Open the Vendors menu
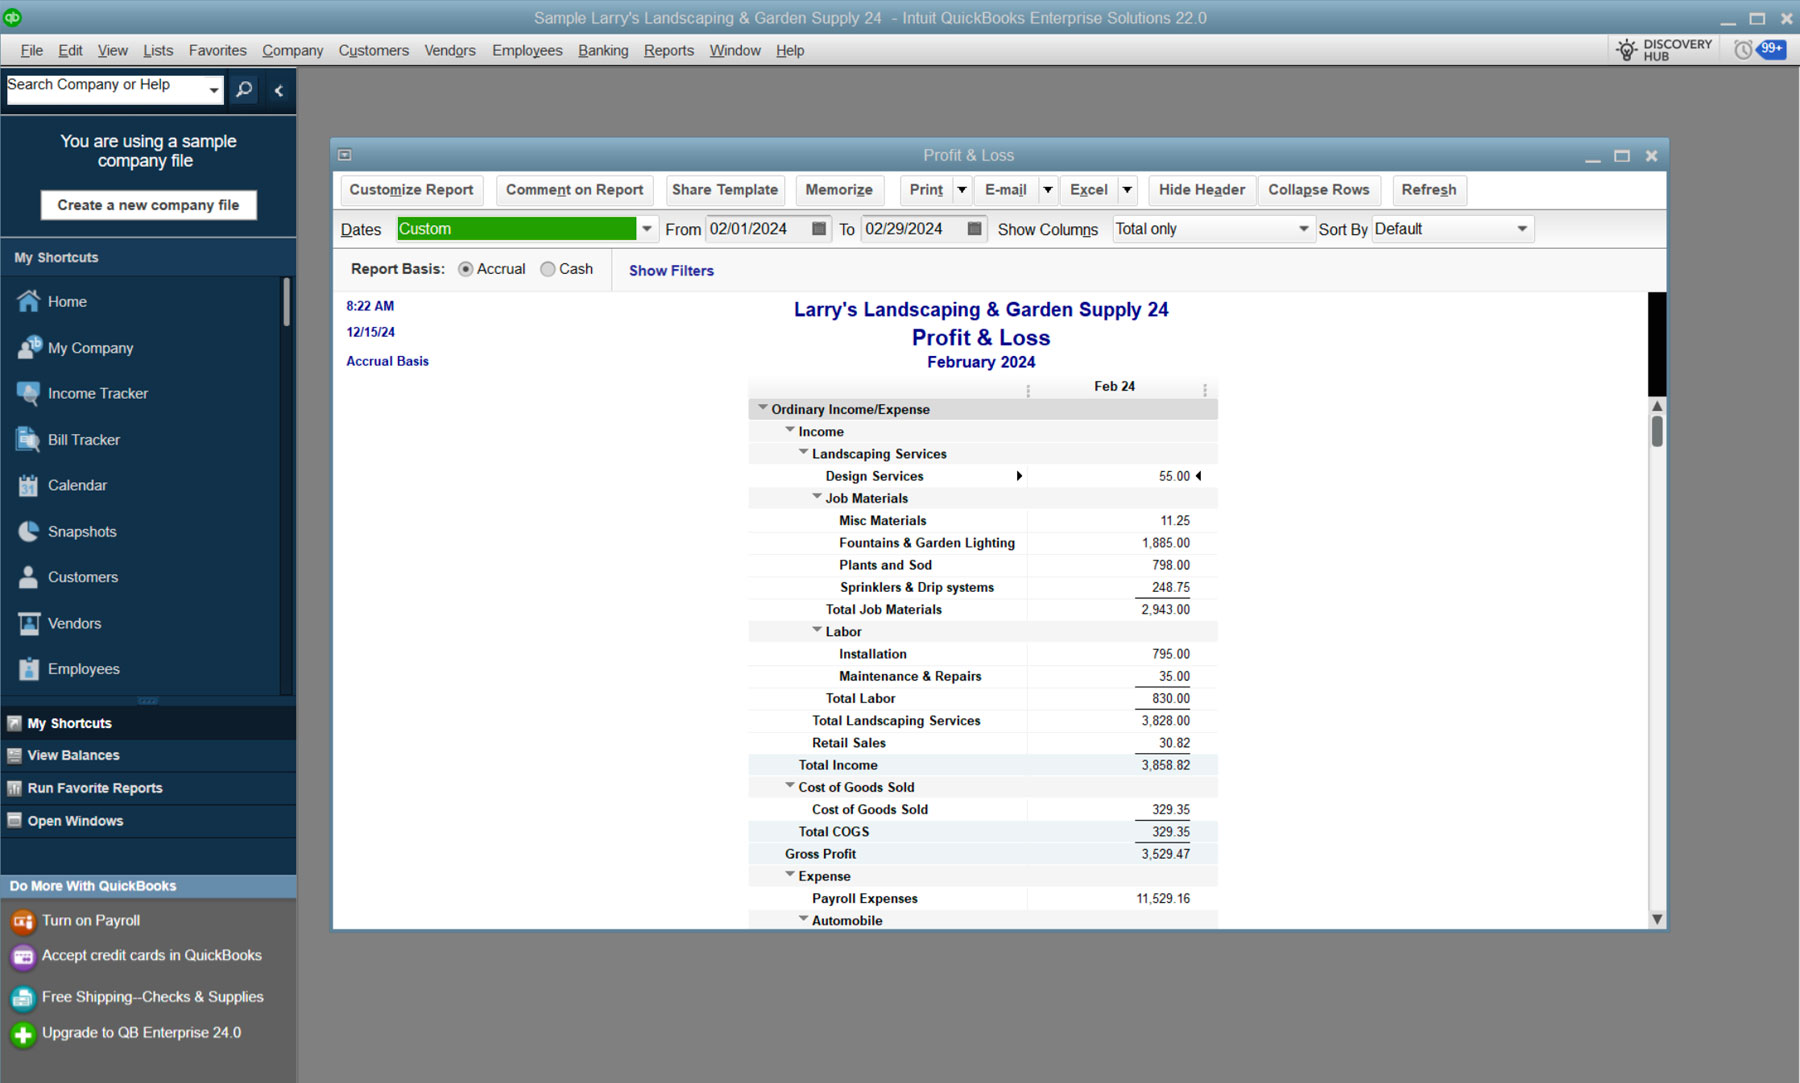Screen dimensions: 1800x1083 click(450, 50)
